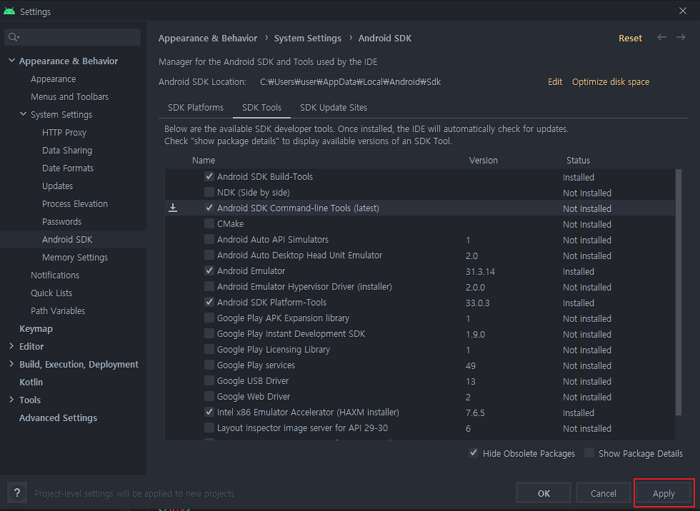Screen dimensions: 700x511
Task: Click the Android SDK Location path field
Action: [396, 82]
